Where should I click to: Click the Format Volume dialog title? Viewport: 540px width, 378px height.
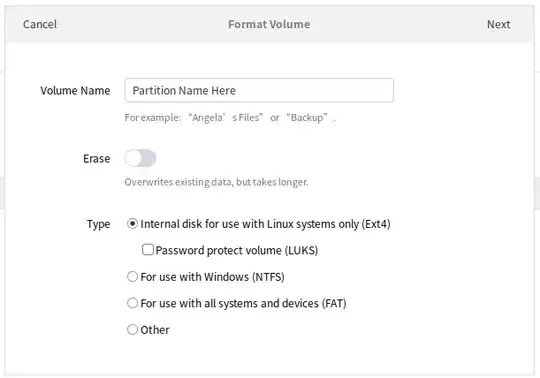[269, 24]
